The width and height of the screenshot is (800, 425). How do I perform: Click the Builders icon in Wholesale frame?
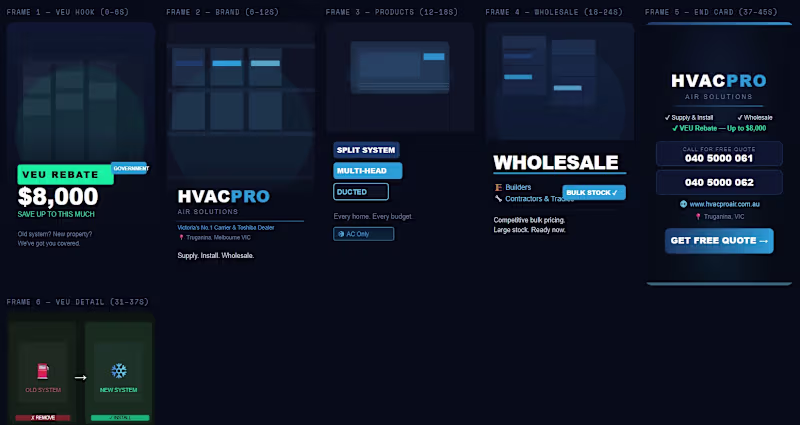tap(498, 187)
